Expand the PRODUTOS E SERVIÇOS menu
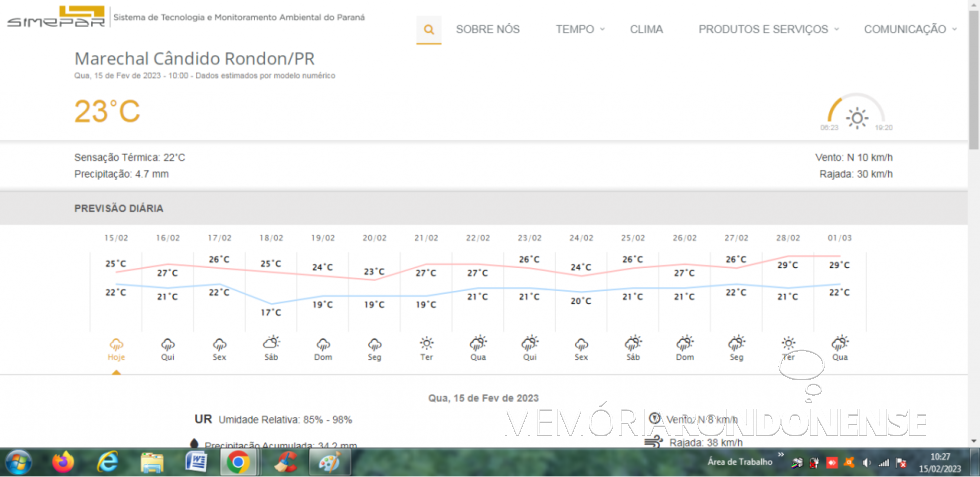The height and width of the screenshot is (477, 980). [x=768, y=30]
